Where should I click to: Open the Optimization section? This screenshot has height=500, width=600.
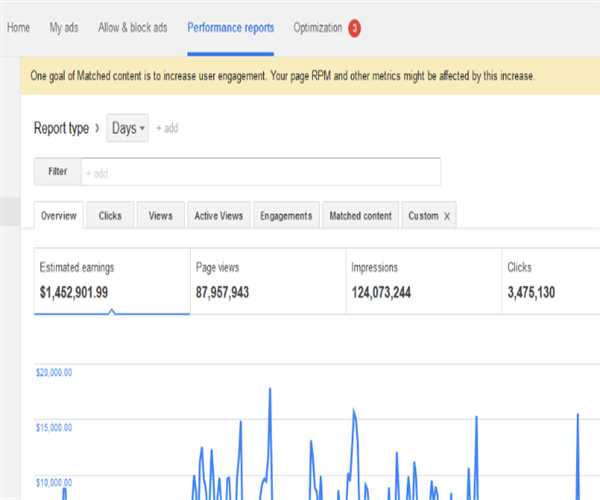pos(317,28)
